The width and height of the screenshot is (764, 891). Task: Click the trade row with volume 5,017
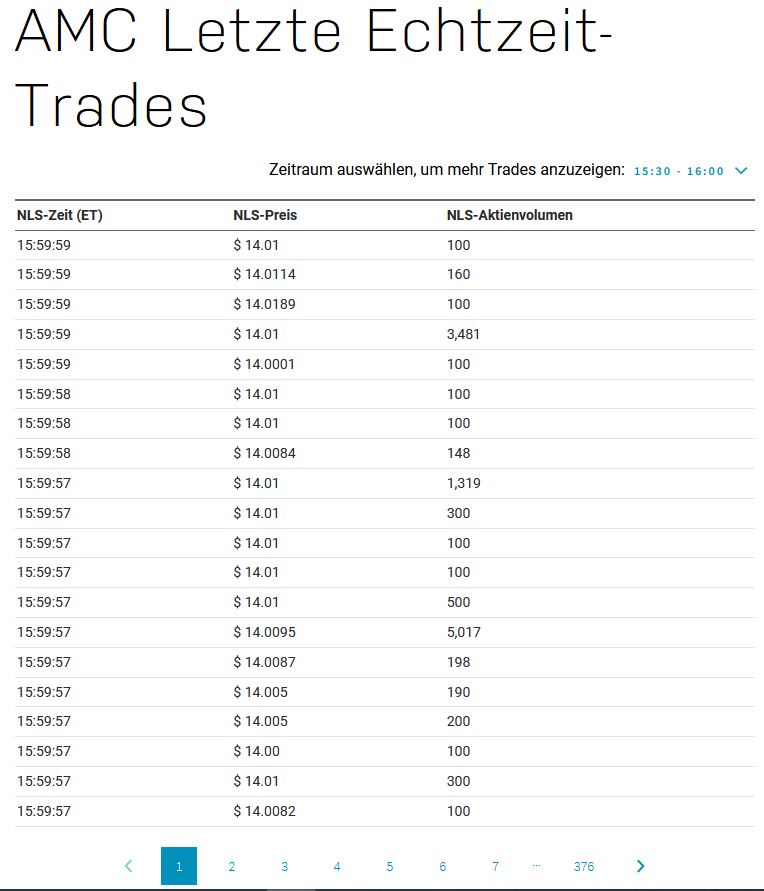[380, 632]
